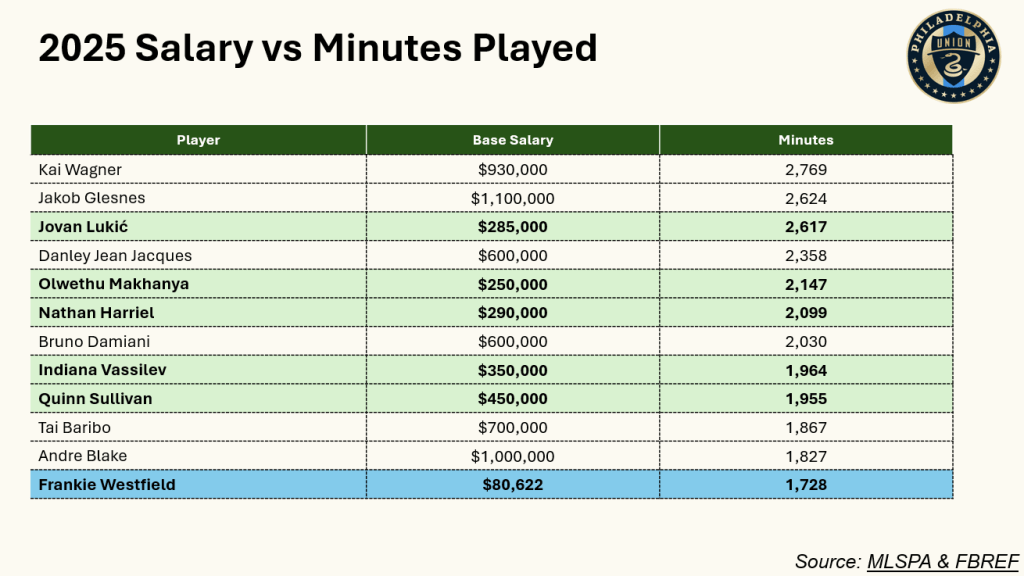Select Nathan Harriel's $290,000 salary
1024x576 pixels.
[x=512, y=313]
